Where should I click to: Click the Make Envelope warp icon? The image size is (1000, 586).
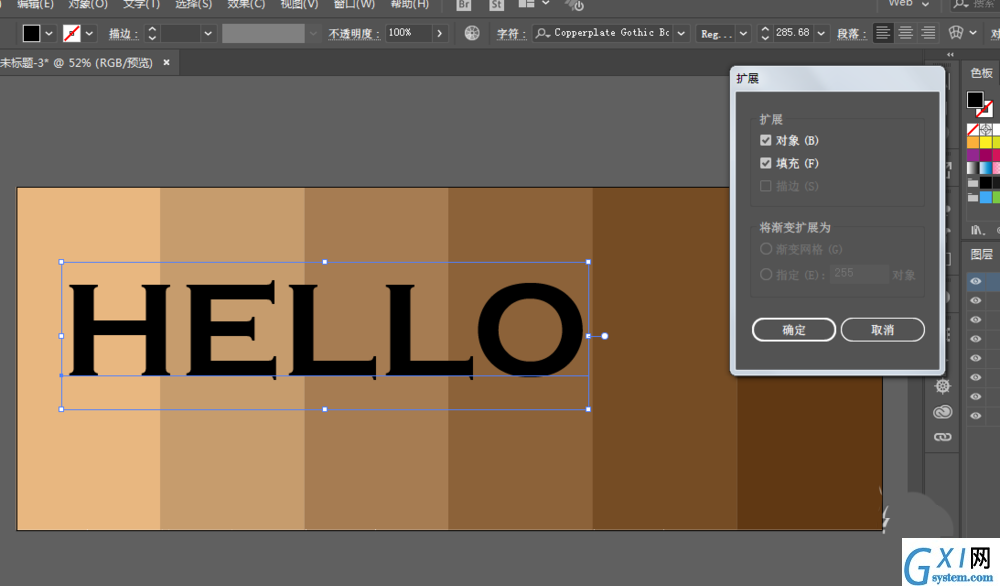(x=955, y=33)
